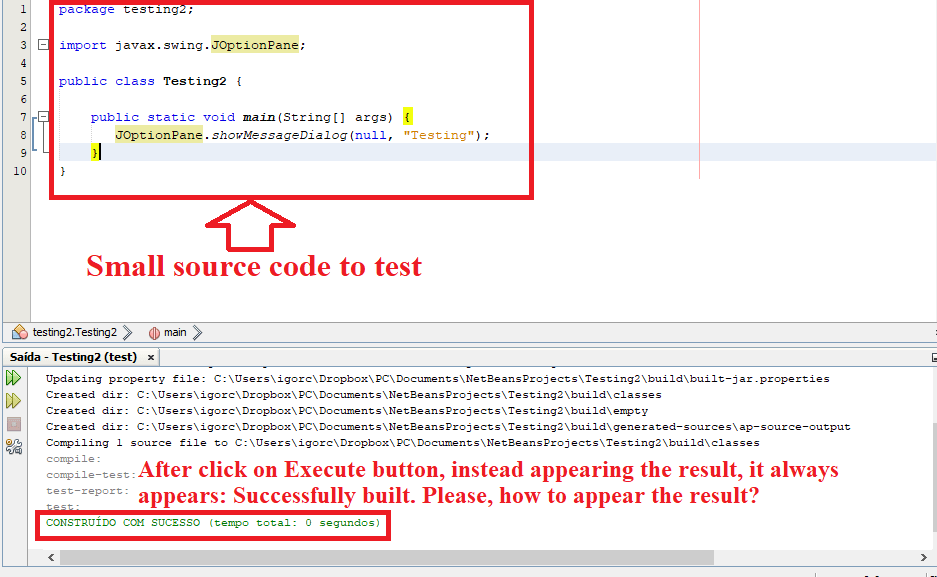
Task: Click the package keyword on line 1
Action: 86,9
